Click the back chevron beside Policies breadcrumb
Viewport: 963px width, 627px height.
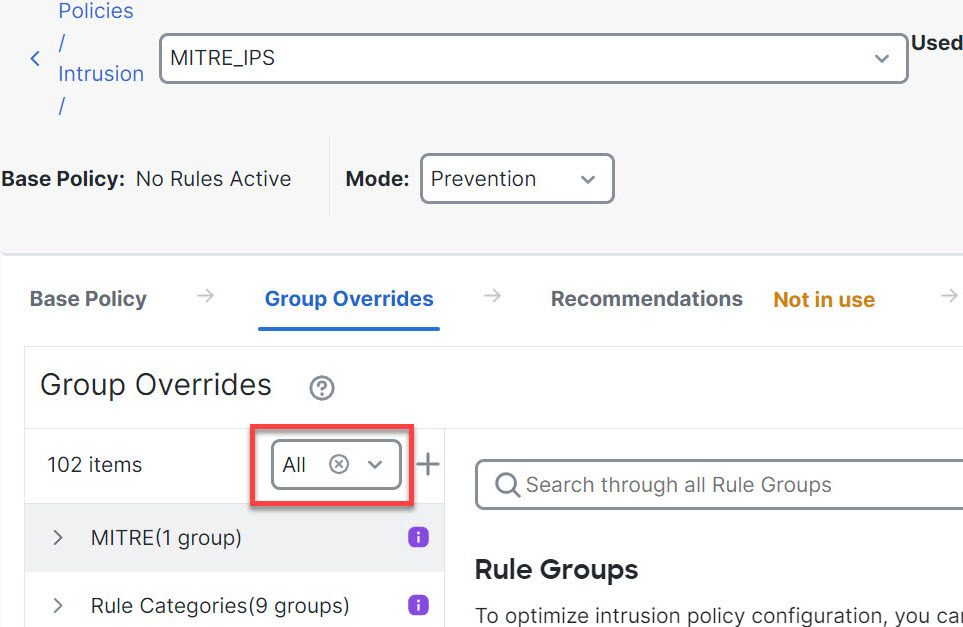35,59
